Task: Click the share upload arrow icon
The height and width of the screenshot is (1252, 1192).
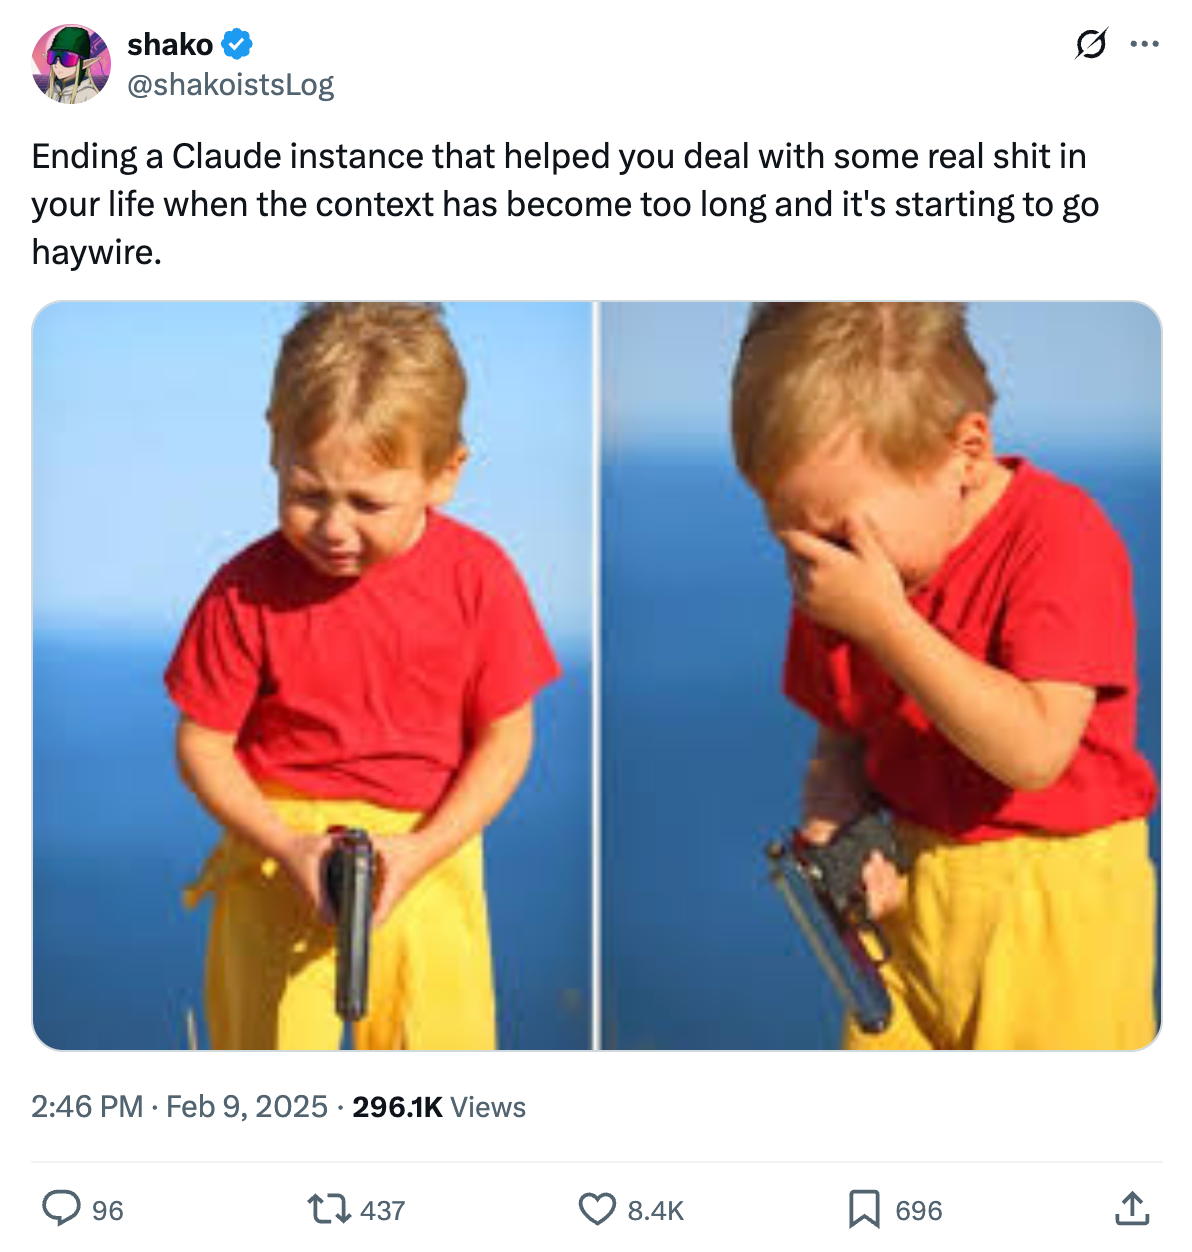Action: pos(1131,1208)
